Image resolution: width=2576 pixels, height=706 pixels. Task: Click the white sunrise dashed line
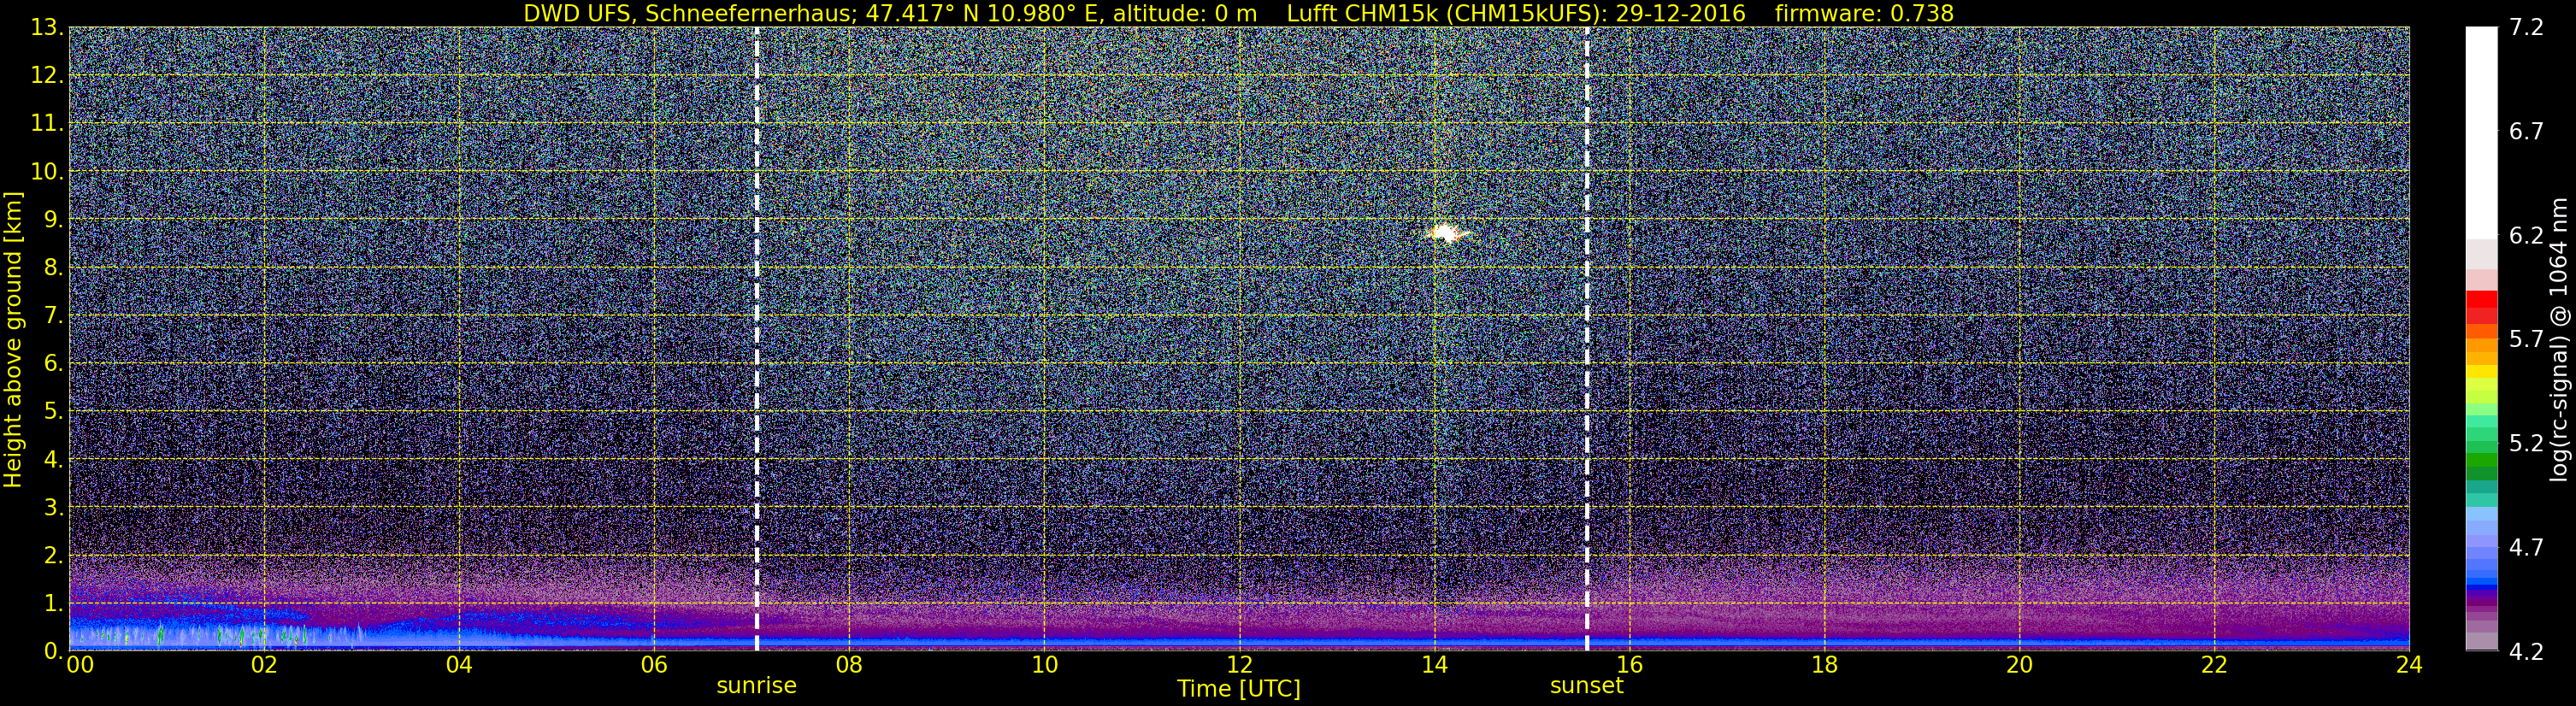pyautogui.click(x=757, y=339)
